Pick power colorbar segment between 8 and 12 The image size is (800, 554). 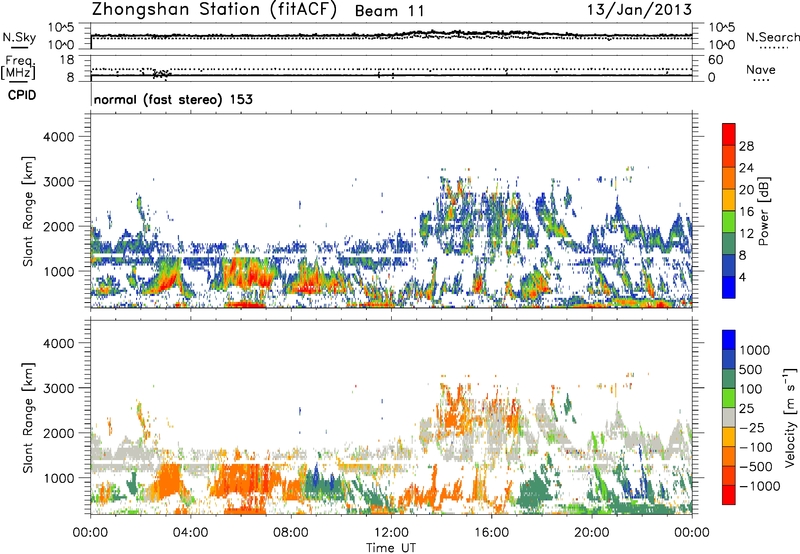[729, 243]
